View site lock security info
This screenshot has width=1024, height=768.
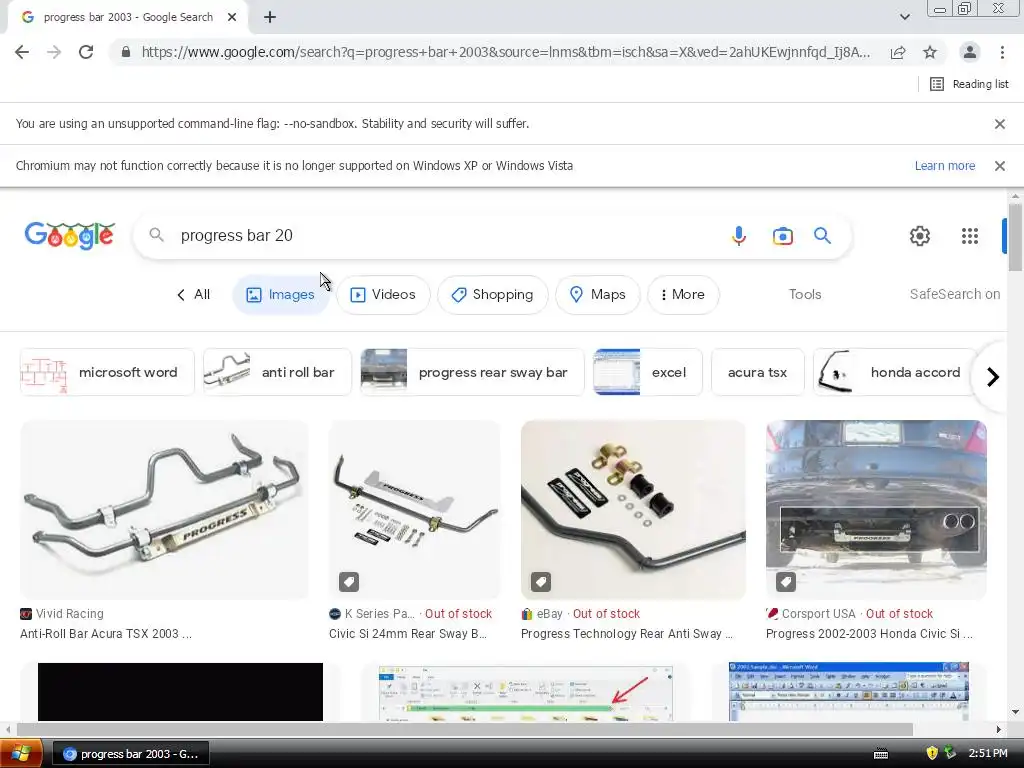click(x=126, y=52)
